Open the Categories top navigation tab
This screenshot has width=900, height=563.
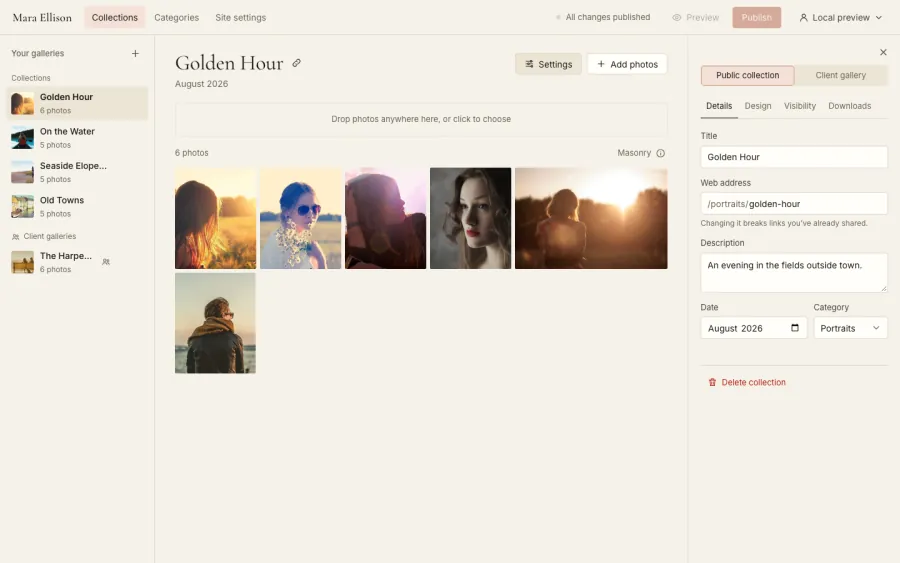click(176, 18)
